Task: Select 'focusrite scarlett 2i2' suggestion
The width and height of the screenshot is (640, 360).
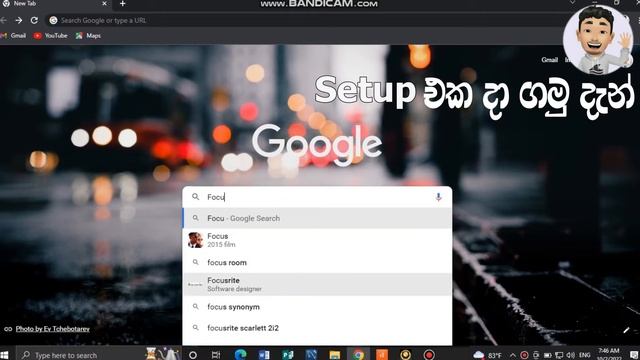Action: click(317, 328)
